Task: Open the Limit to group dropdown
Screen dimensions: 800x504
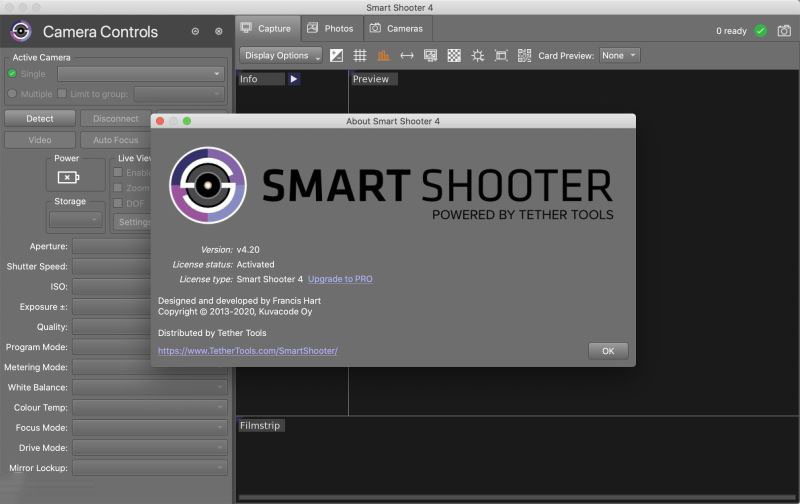Action: 179,94
